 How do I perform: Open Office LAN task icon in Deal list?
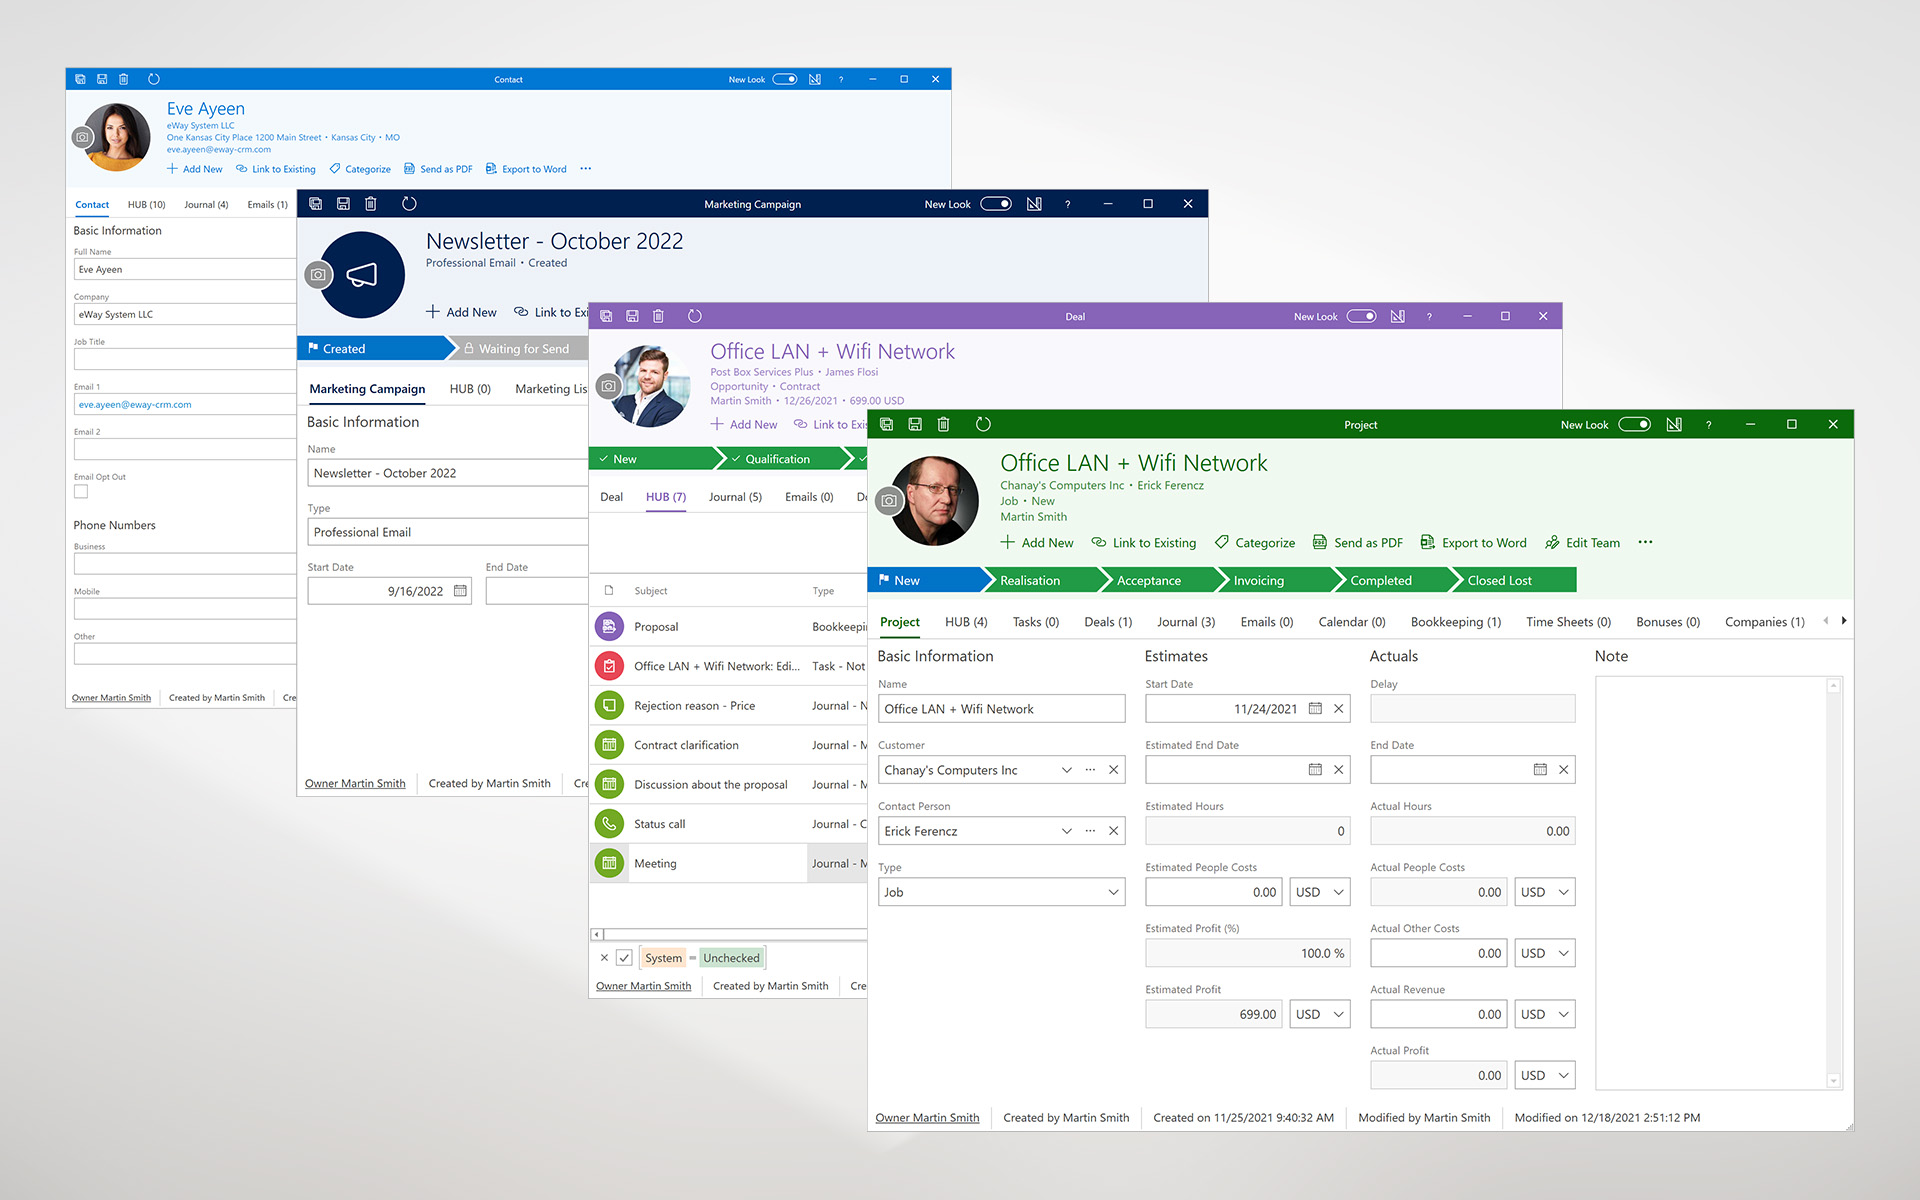point(609,666)
